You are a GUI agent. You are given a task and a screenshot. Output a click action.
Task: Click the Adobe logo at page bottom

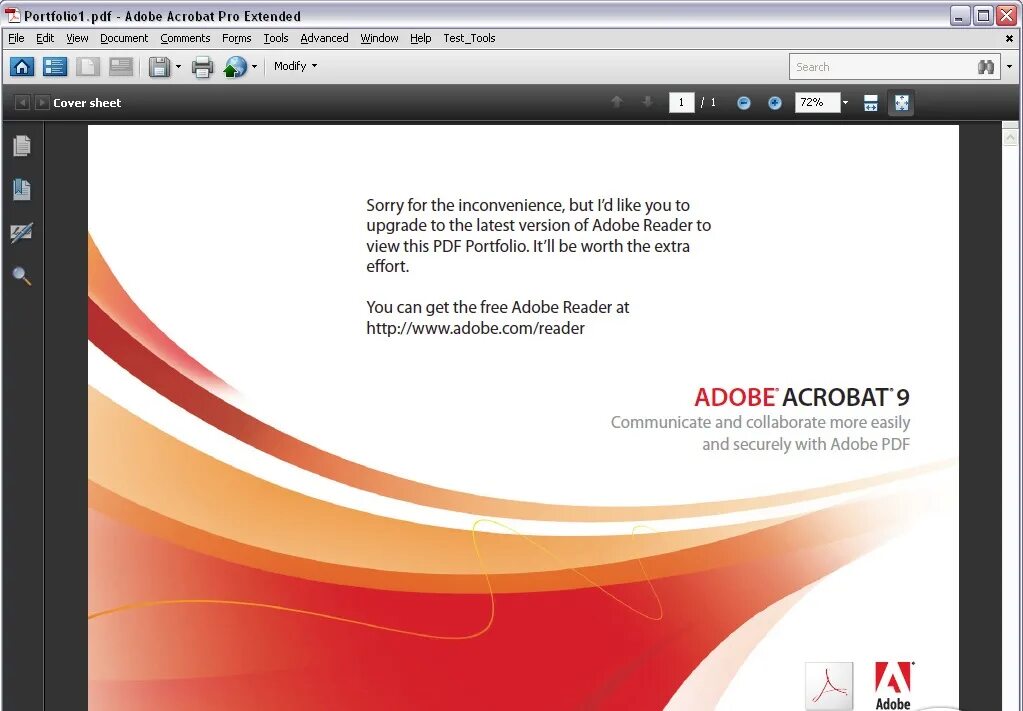(894, 686)
